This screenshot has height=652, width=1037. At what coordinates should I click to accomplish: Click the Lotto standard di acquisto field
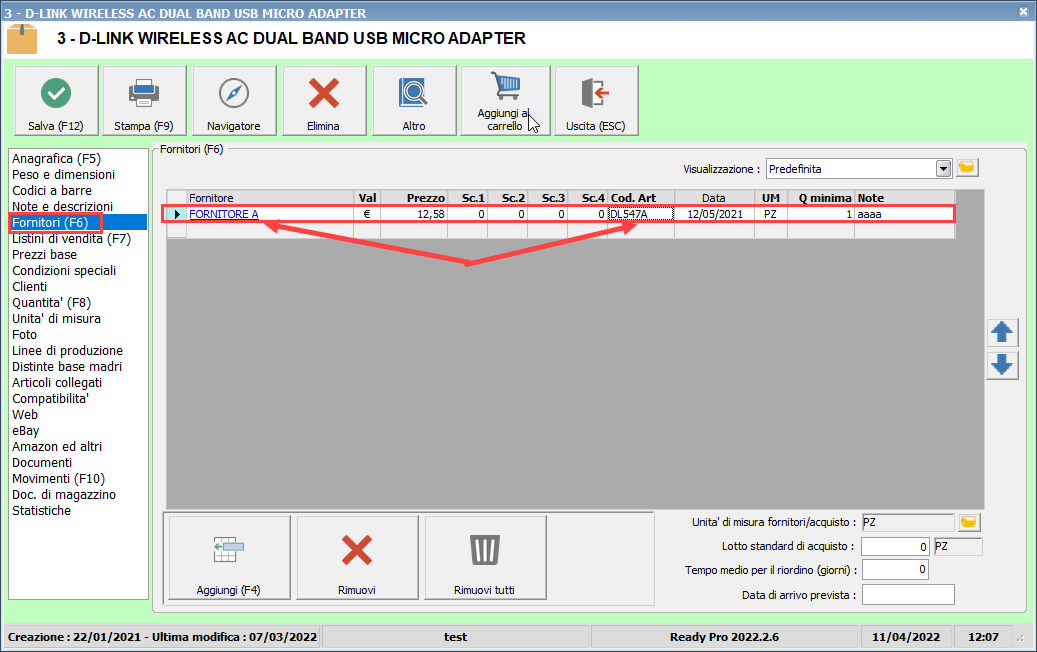(895, 547)
